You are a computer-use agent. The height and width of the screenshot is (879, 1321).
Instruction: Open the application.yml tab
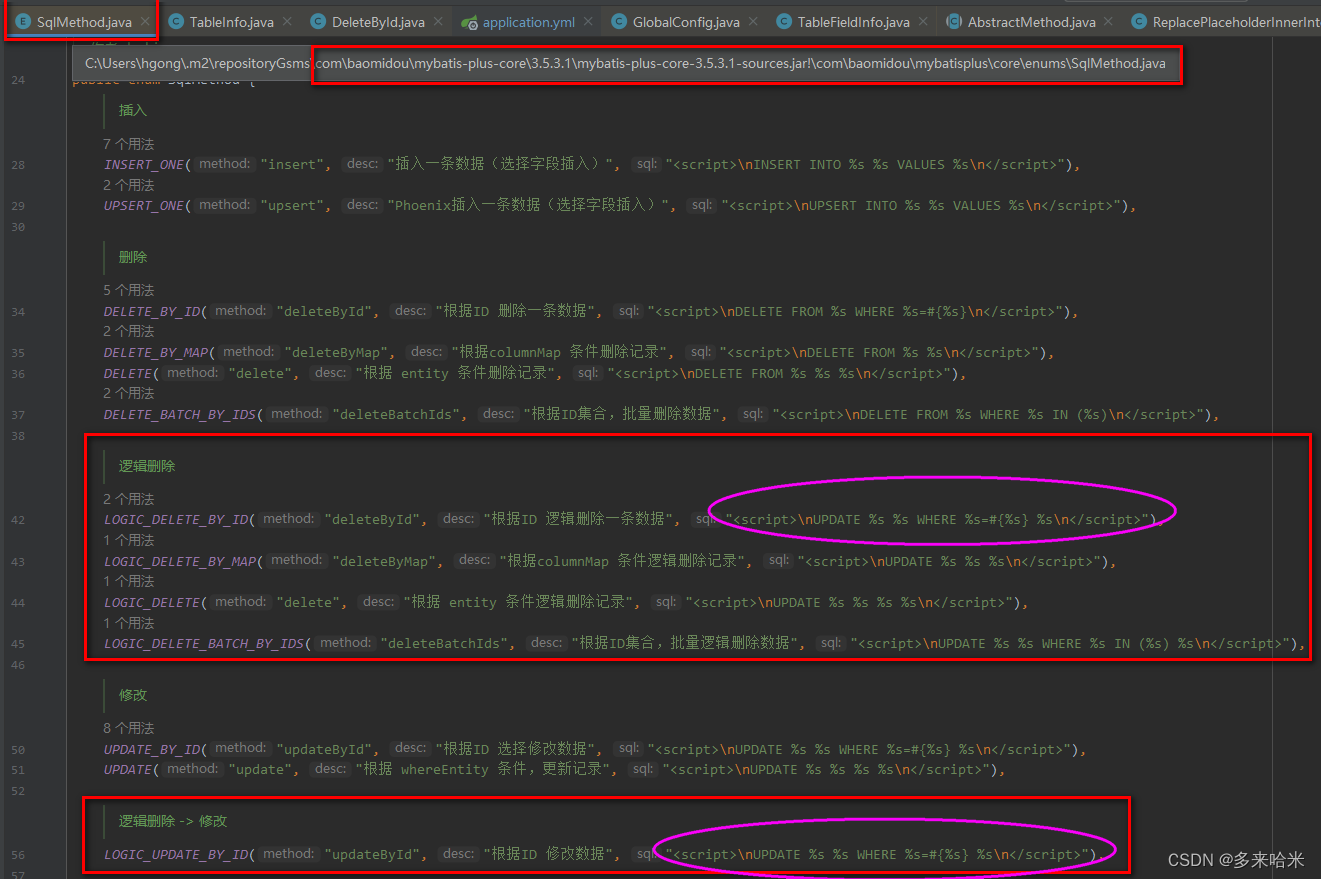pyautogui.click(x=529, y=22)
